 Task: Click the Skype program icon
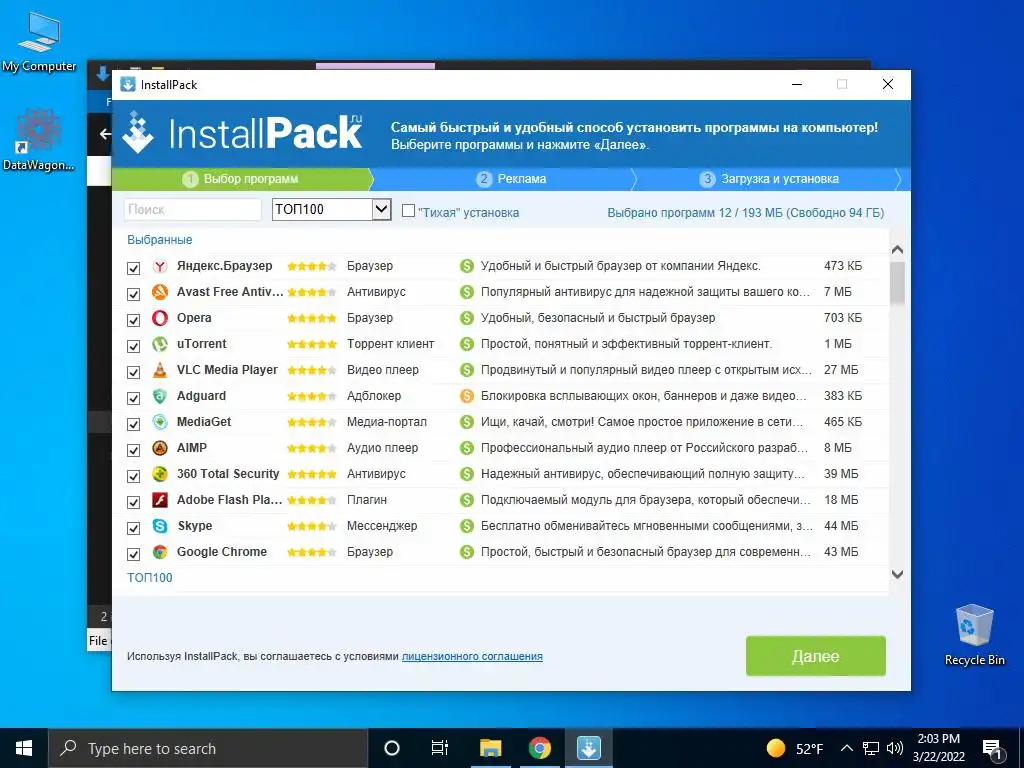(x=160, y=526)
